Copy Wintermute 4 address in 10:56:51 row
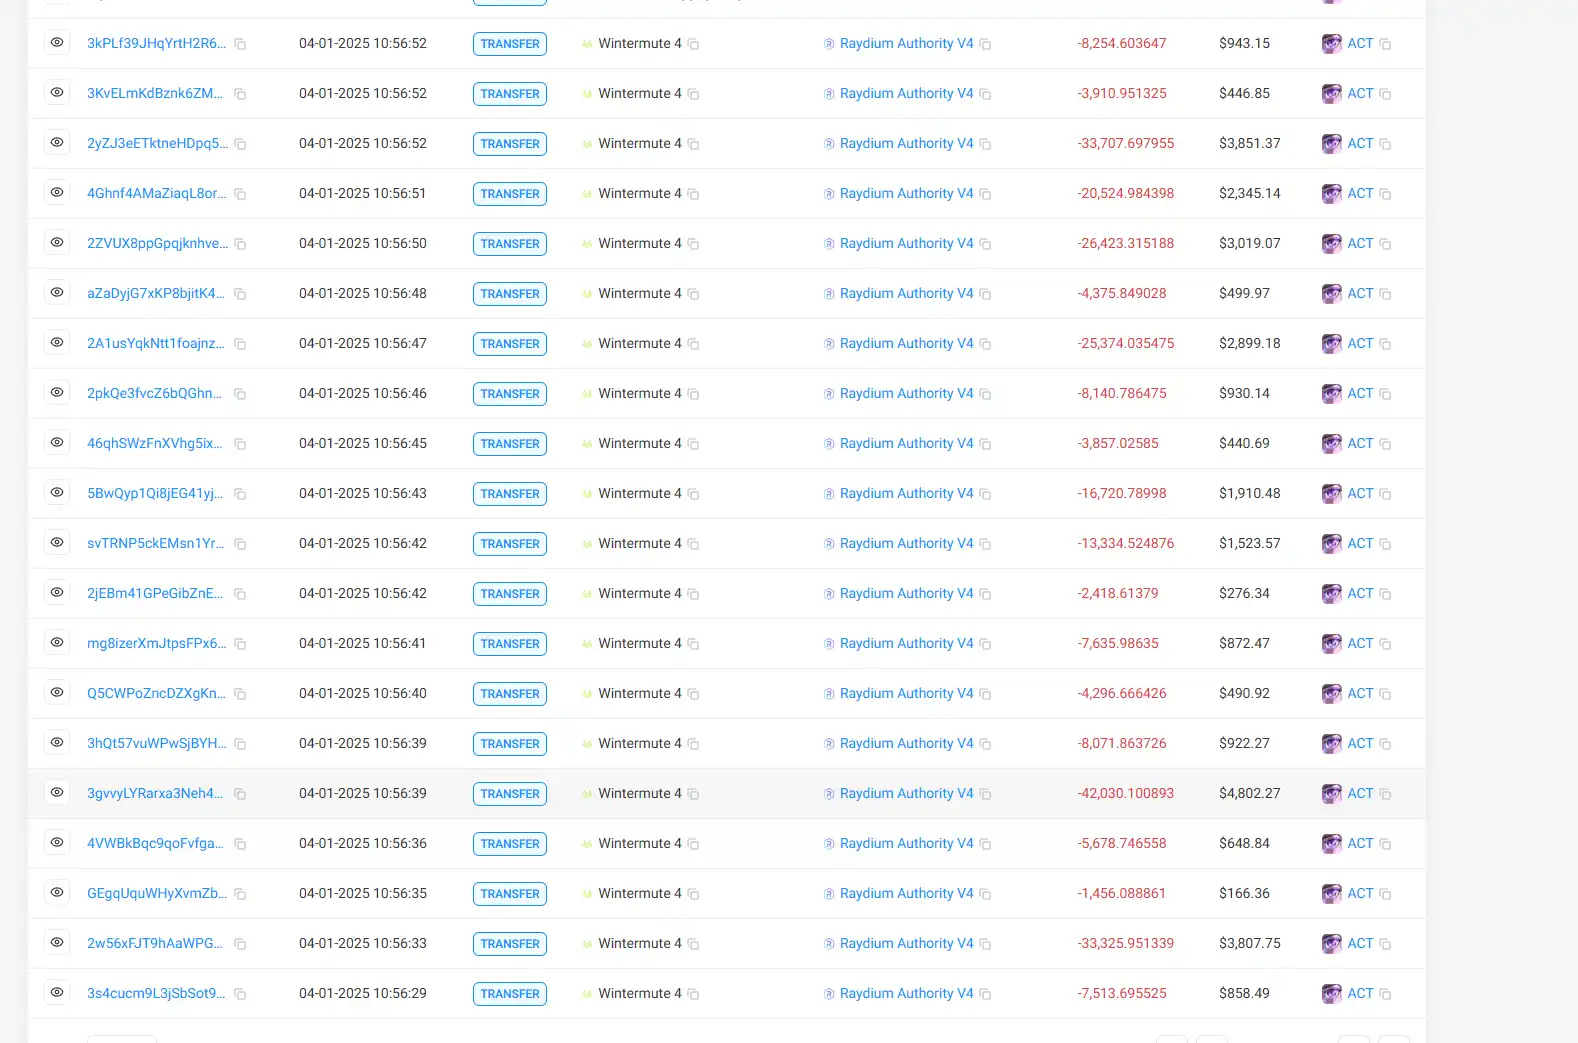This screenshot has height=1043, width=1578. [693, 194]
